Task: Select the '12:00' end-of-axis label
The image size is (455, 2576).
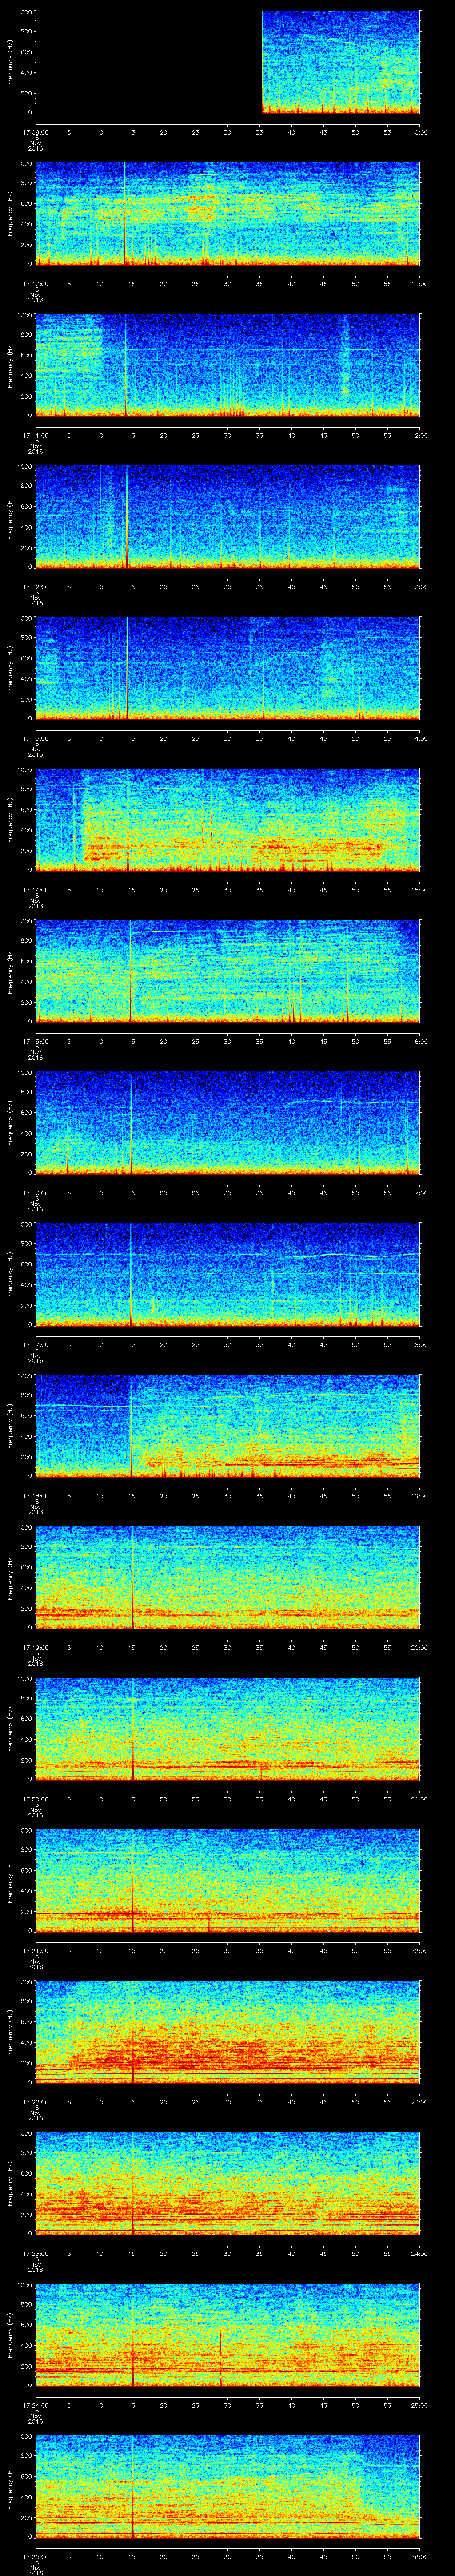Action: tap(419, 435)
